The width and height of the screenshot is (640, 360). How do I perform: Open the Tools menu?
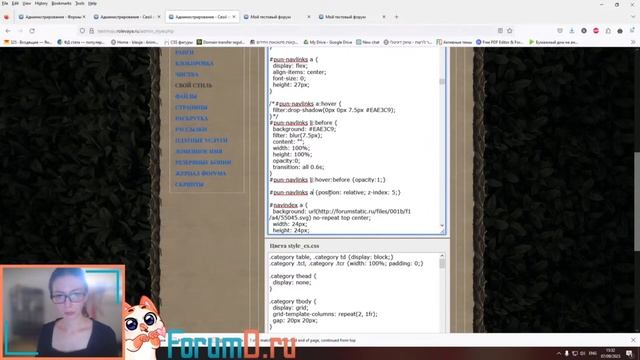[80, 3]
